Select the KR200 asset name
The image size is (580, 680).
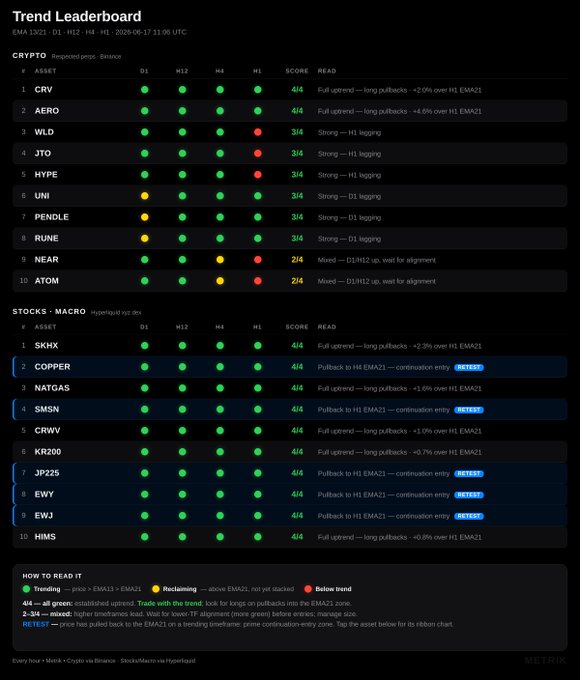(48, 451)
